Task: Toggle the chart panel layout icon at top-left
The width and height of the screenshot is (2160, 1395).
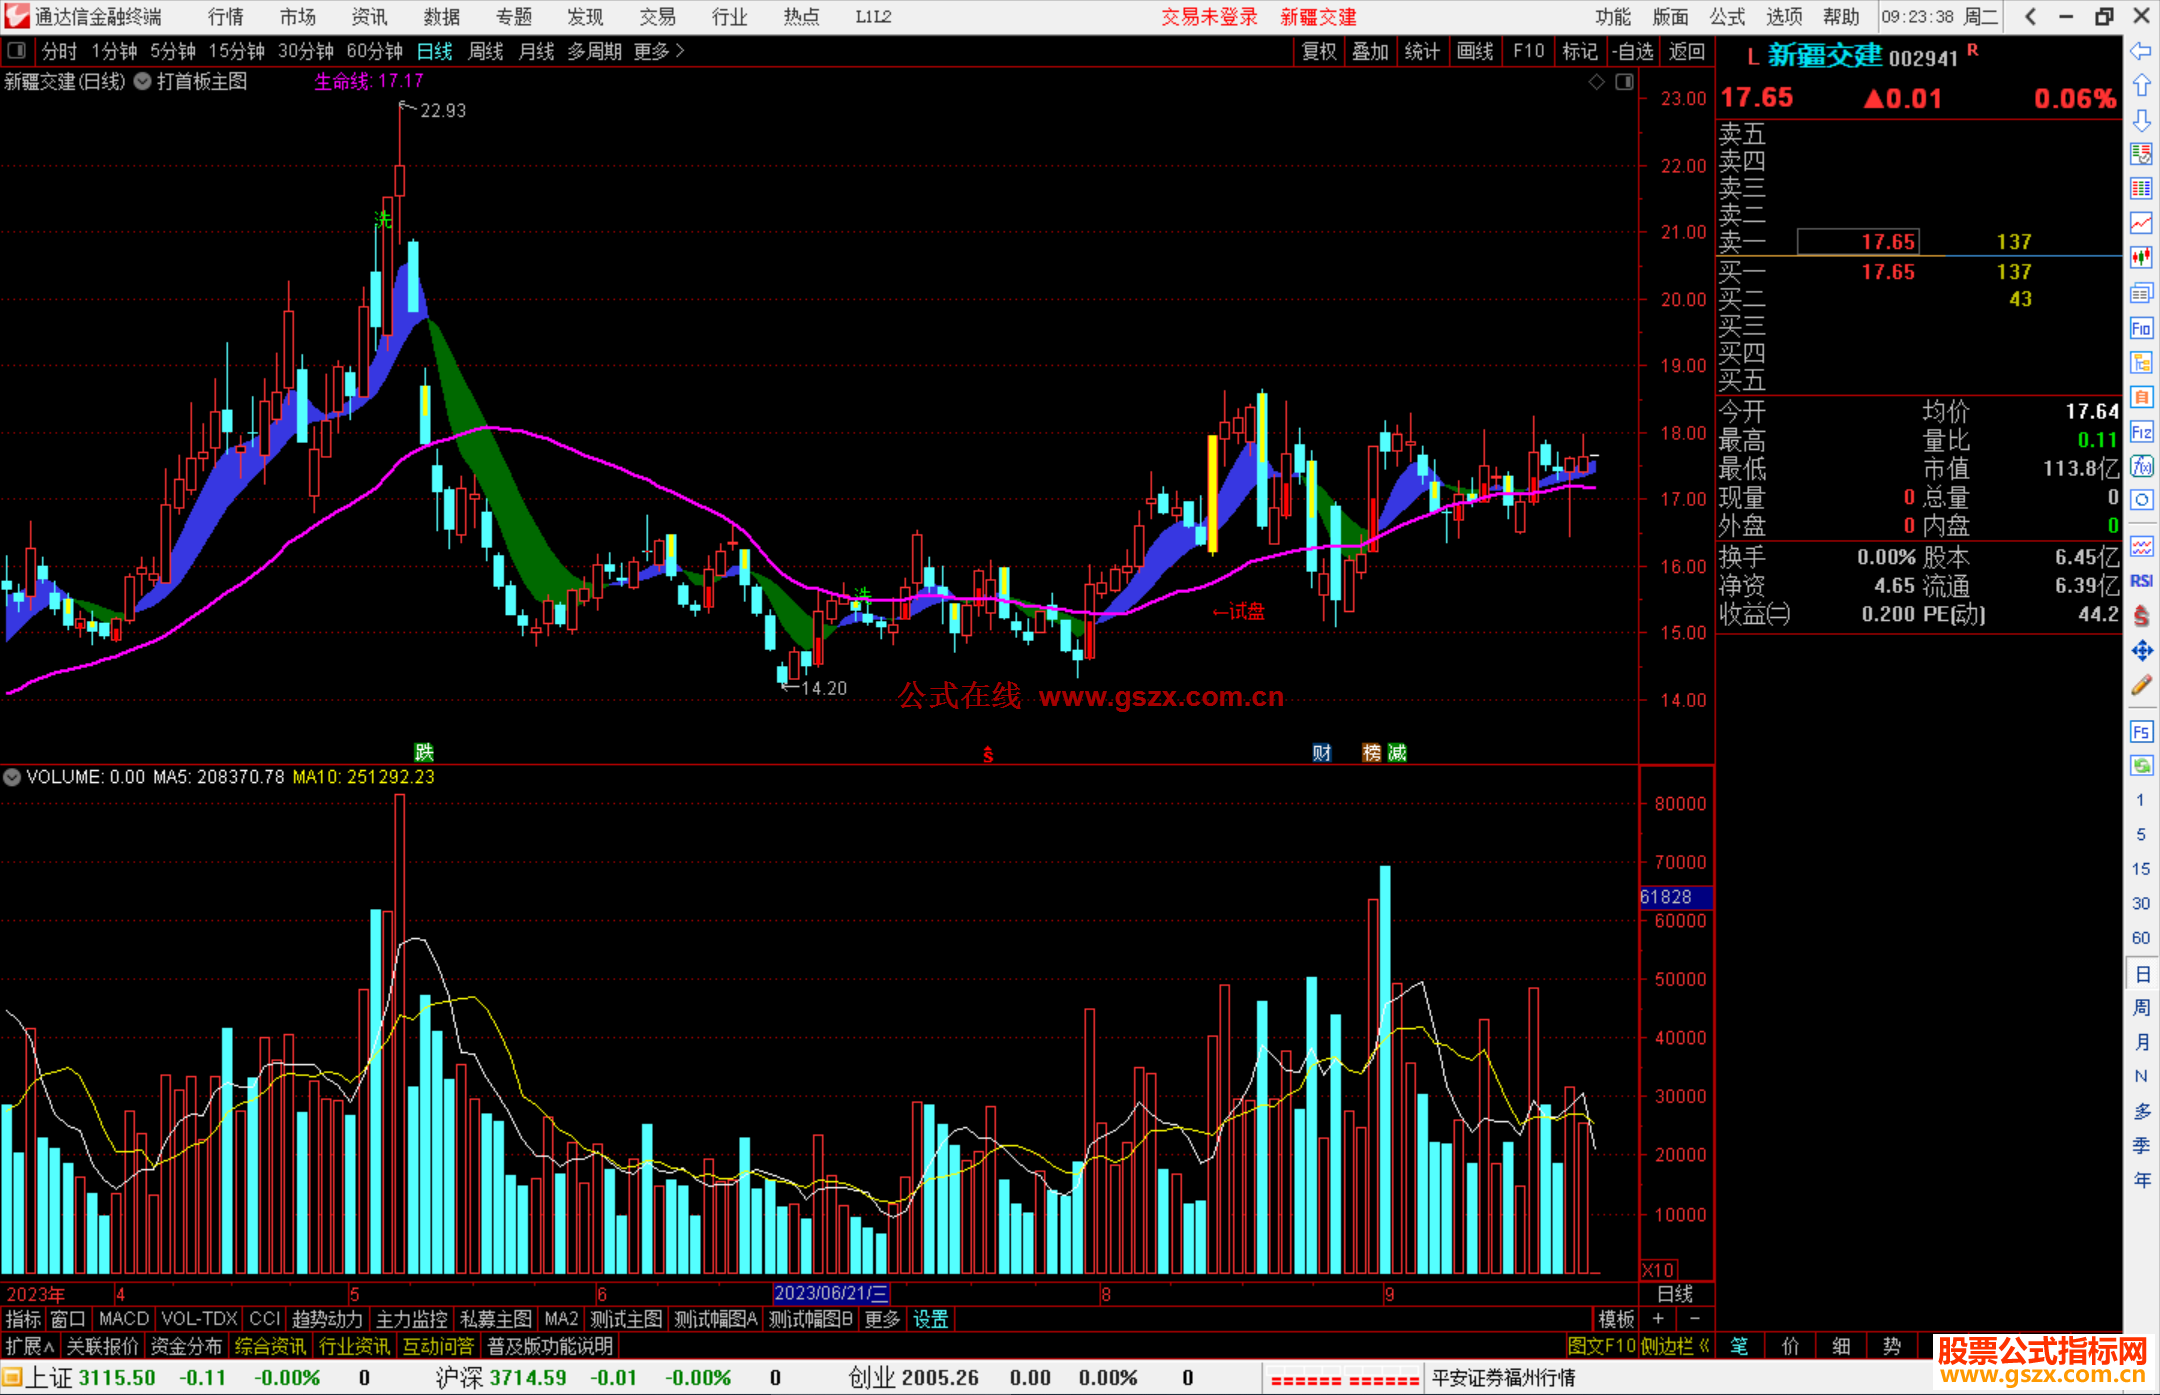Action: tap(17, 51)
